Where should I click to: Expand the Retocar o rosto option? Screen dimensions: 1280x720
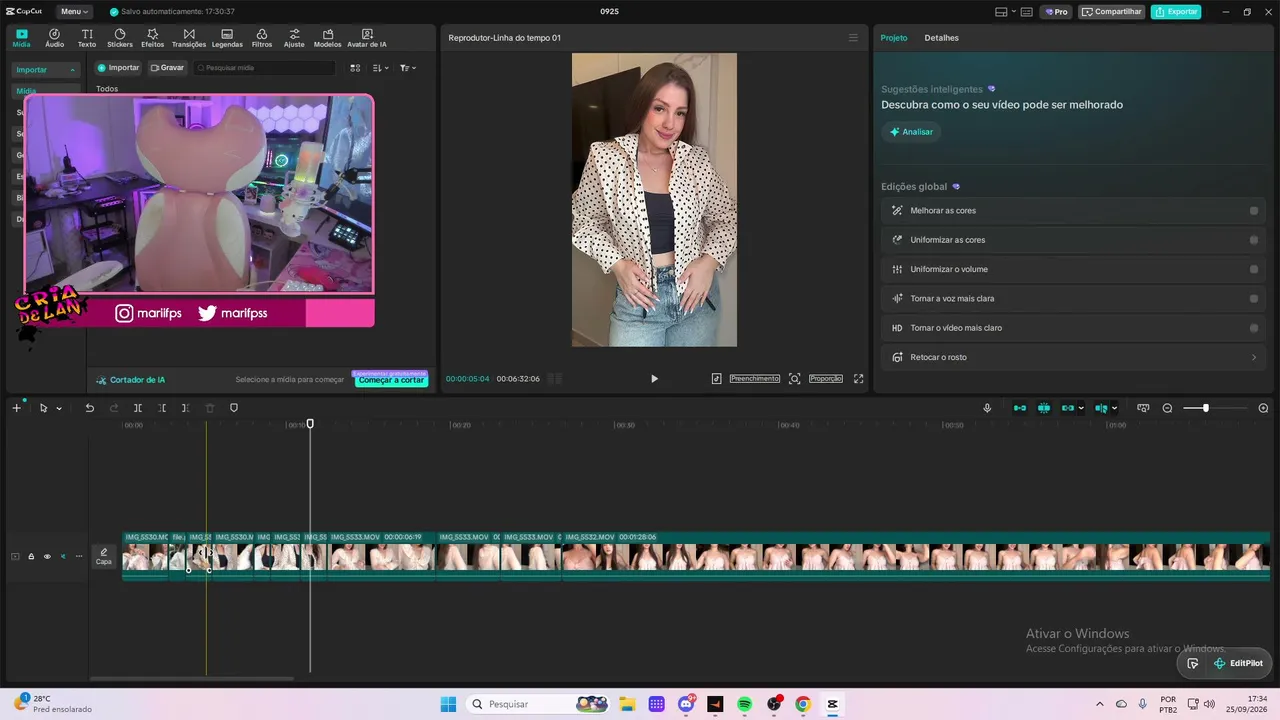click(1073, 357)
